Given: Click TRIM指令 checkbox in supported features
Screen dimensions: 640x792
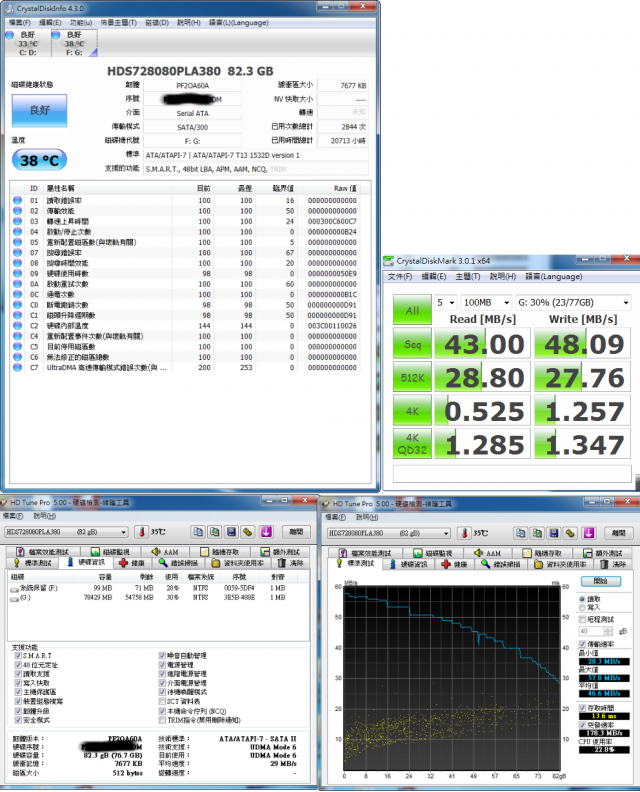Looking at the screenshot, I should tap(162, 720).
